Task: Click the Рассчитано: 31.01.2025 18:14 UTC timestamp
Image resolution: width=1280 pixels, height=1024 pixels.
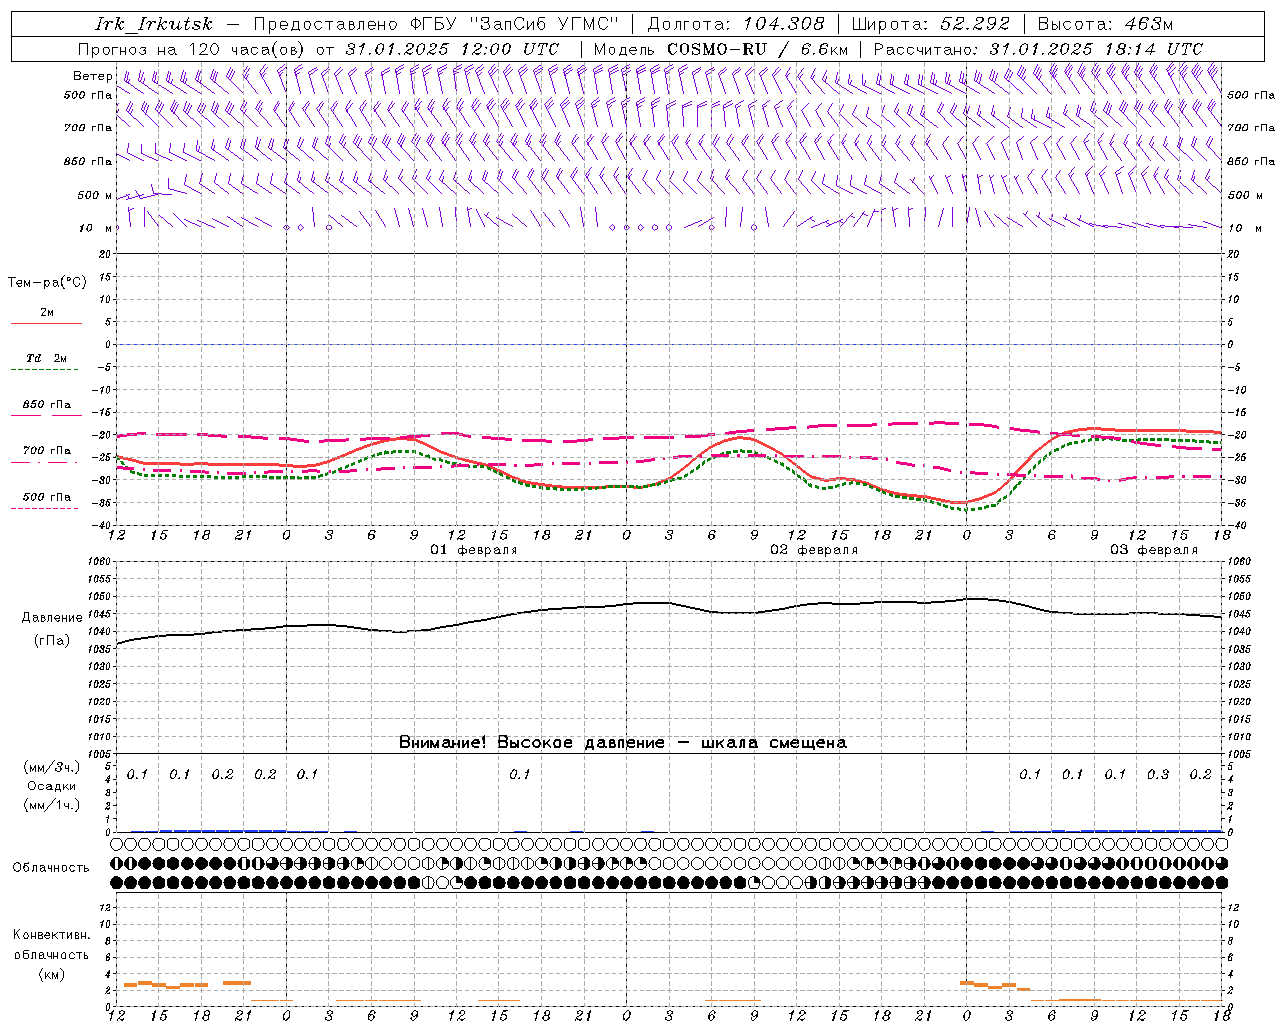Action: tap(1038, 49)
